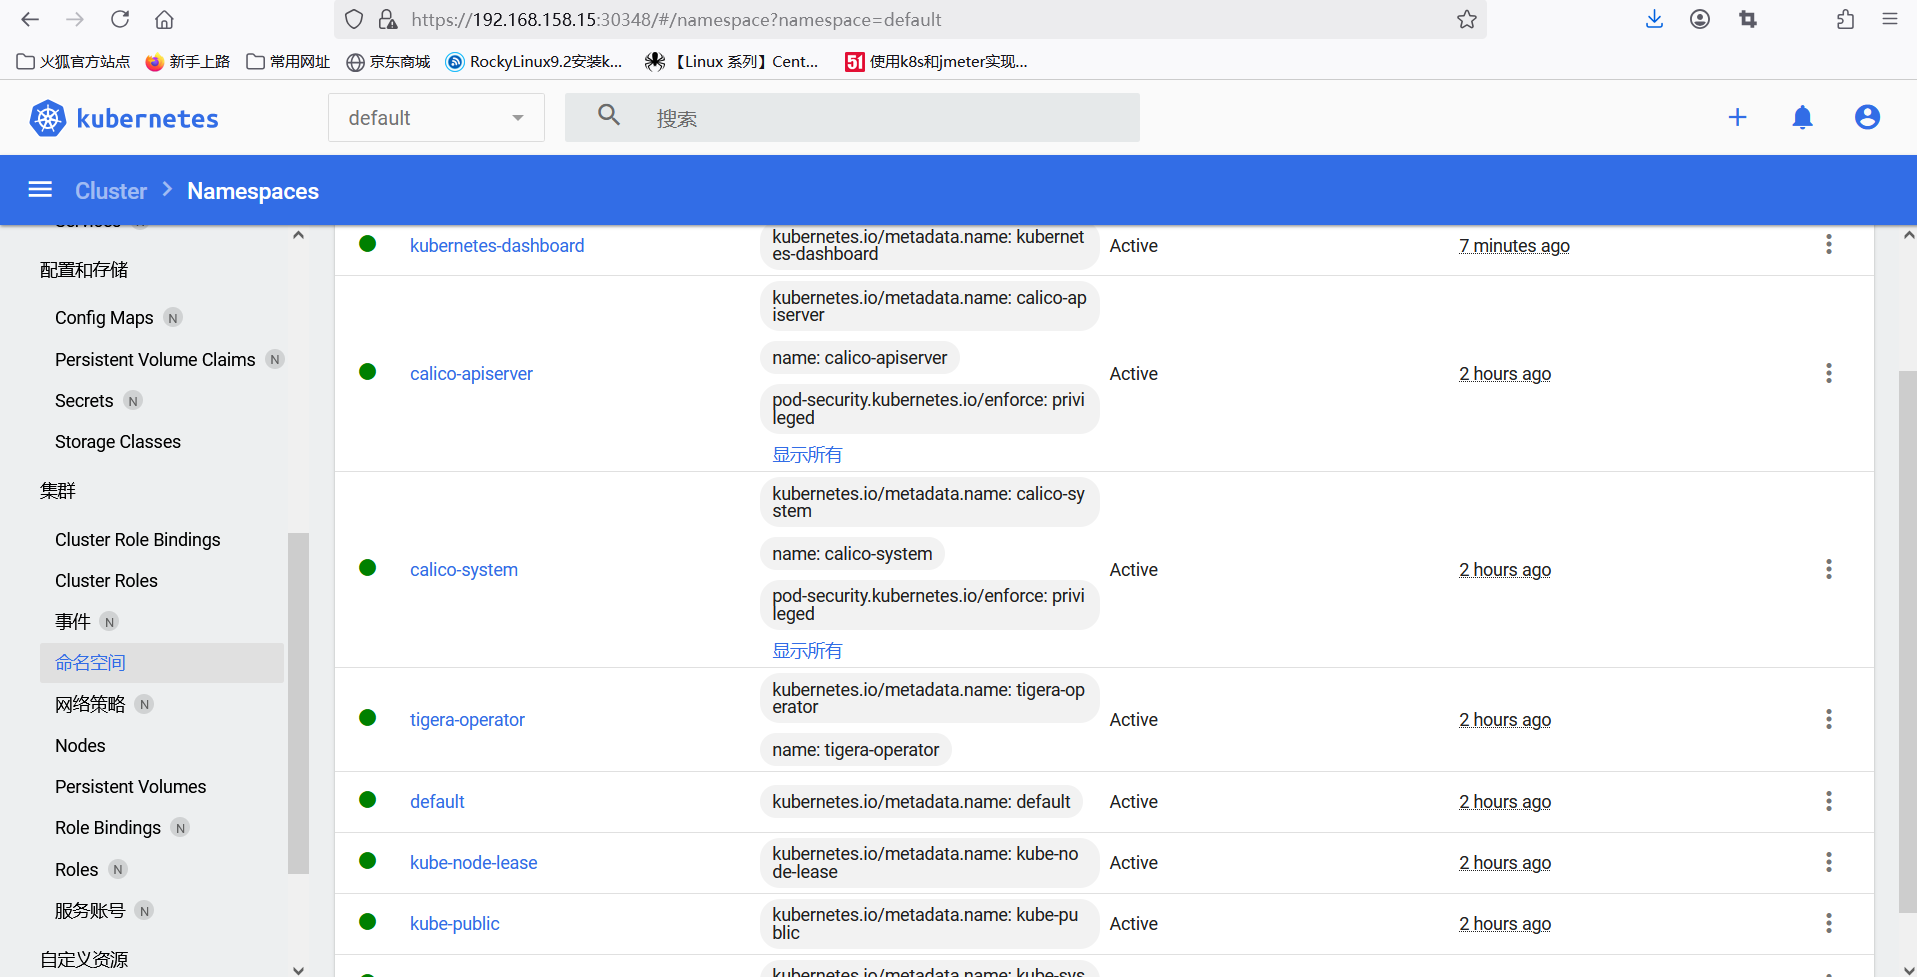Open Secrets in sidebar

[84, 401]
